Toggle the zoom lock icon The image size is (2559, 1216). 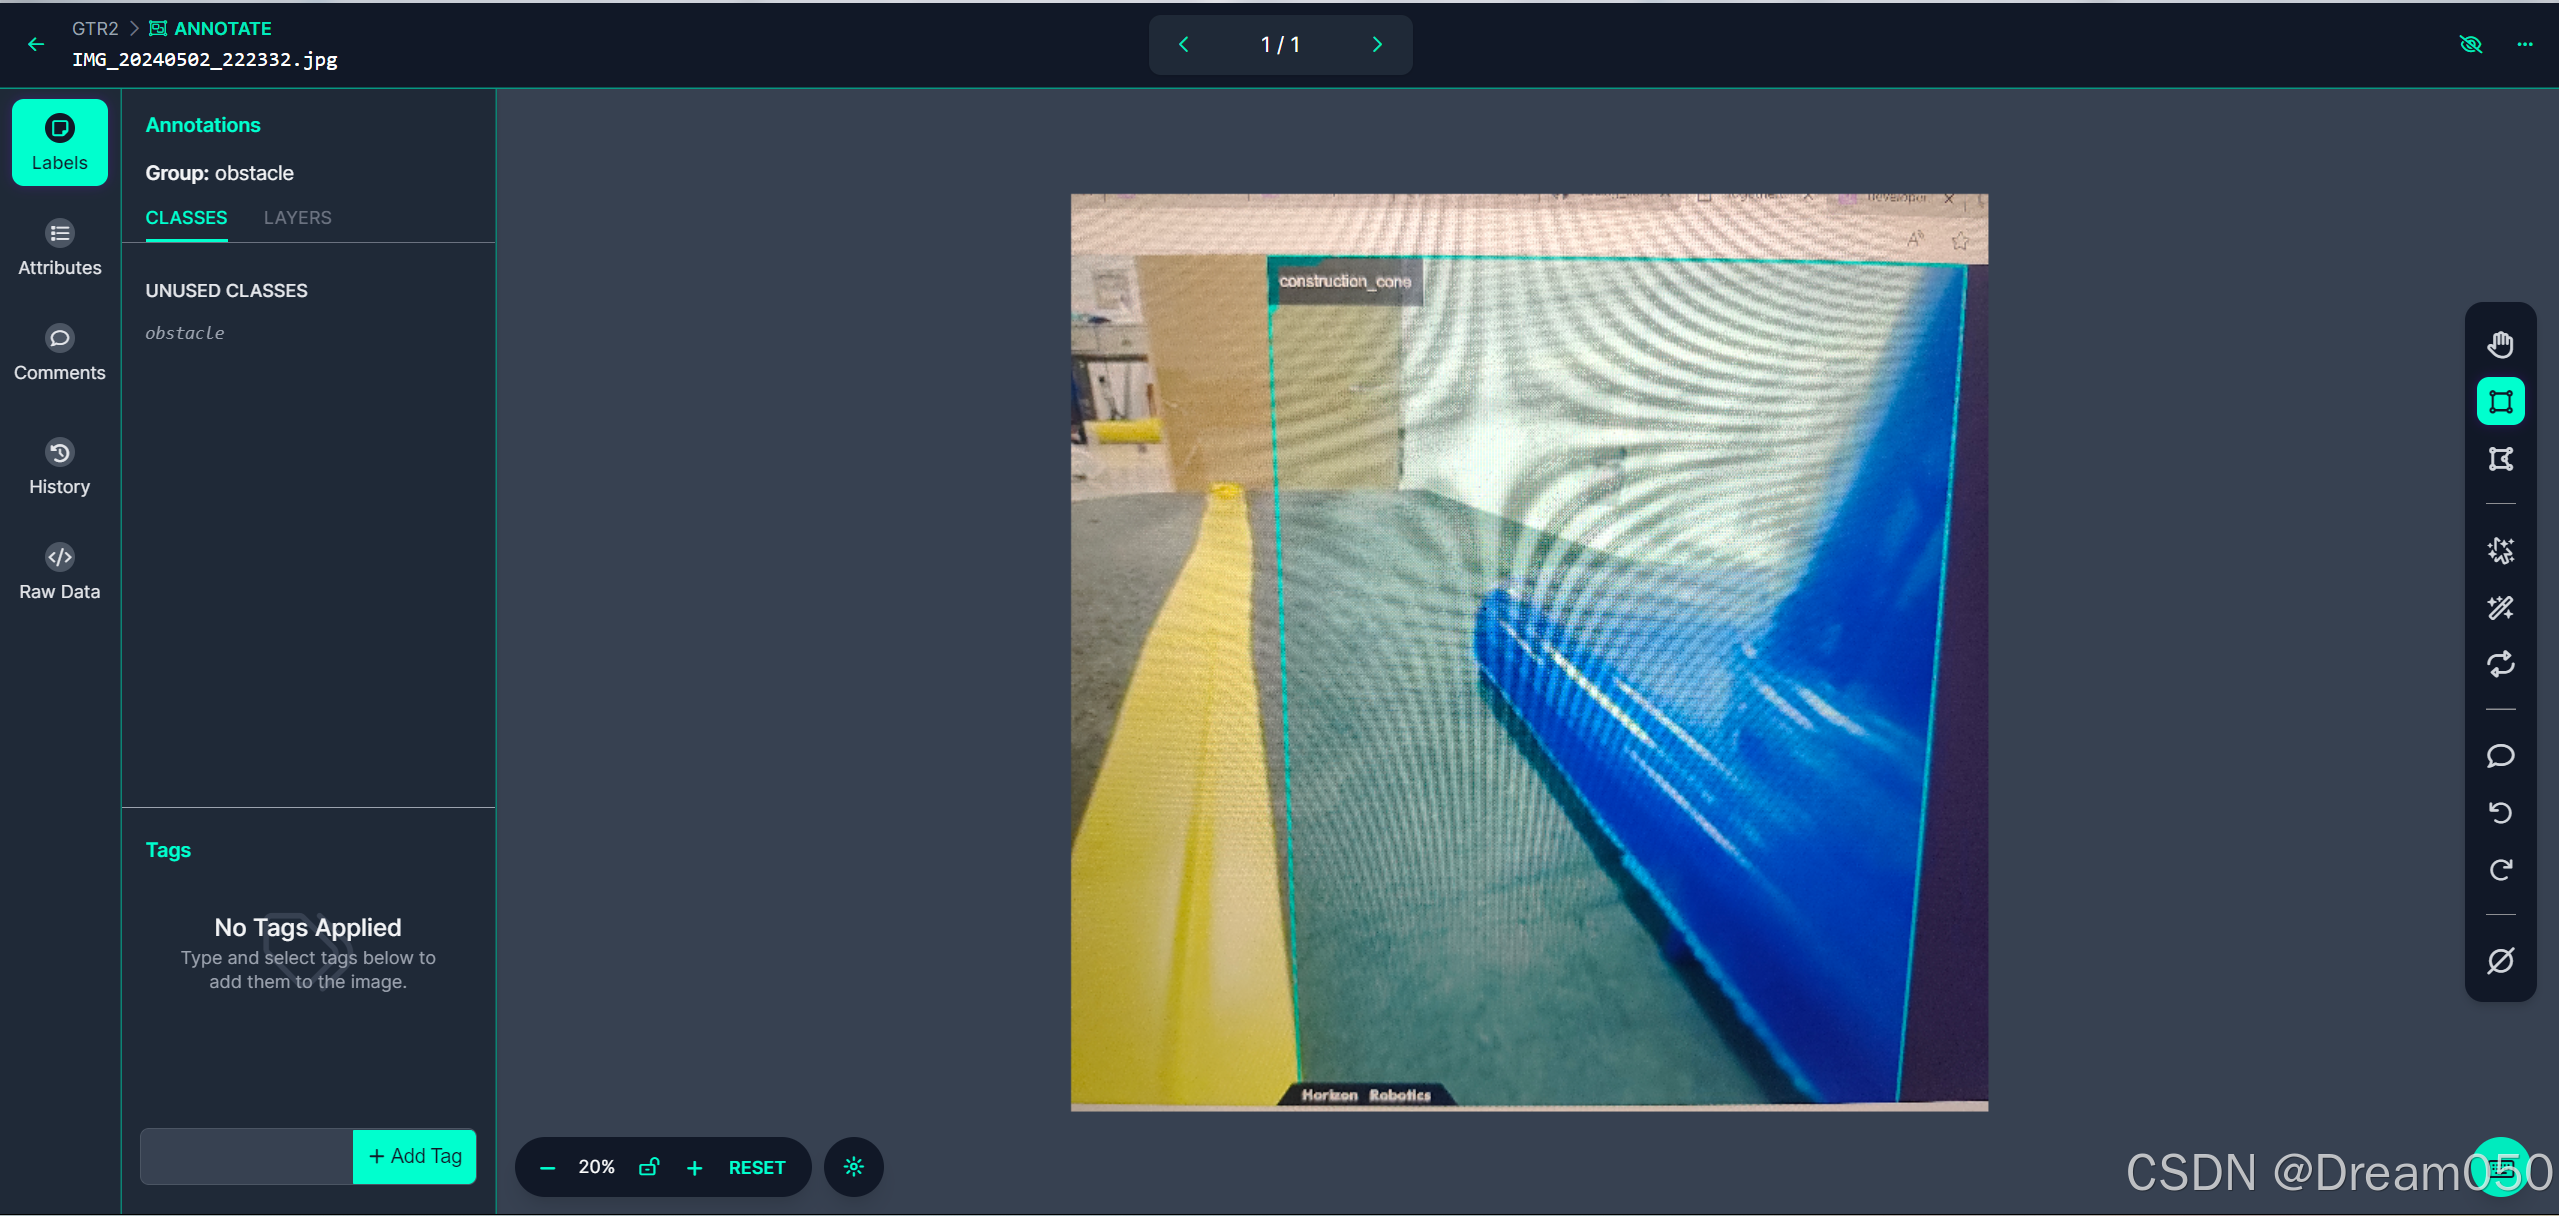coord(649,1167)
